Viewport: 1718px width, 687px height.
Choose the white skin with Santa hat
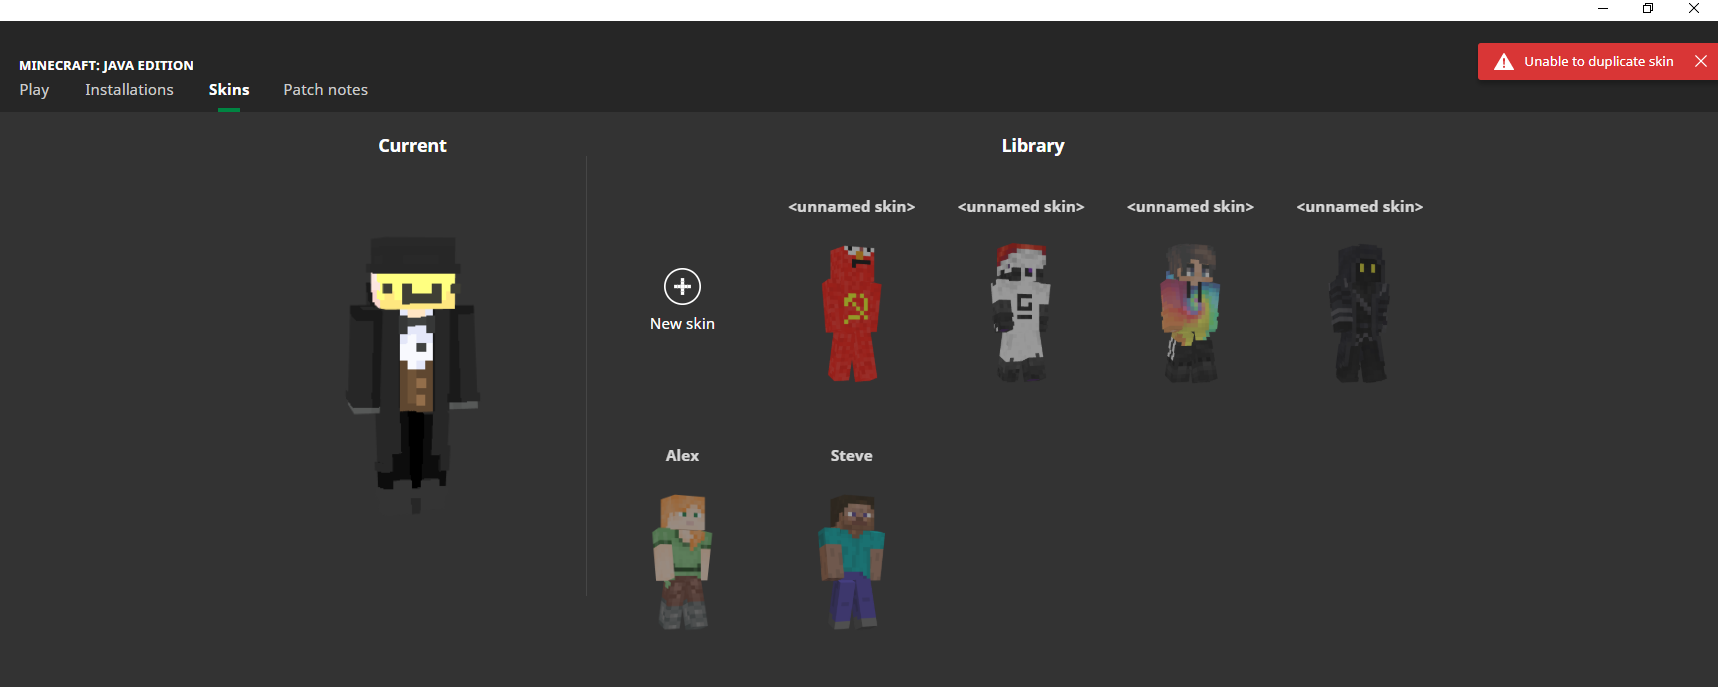[x=1020, y=313]
